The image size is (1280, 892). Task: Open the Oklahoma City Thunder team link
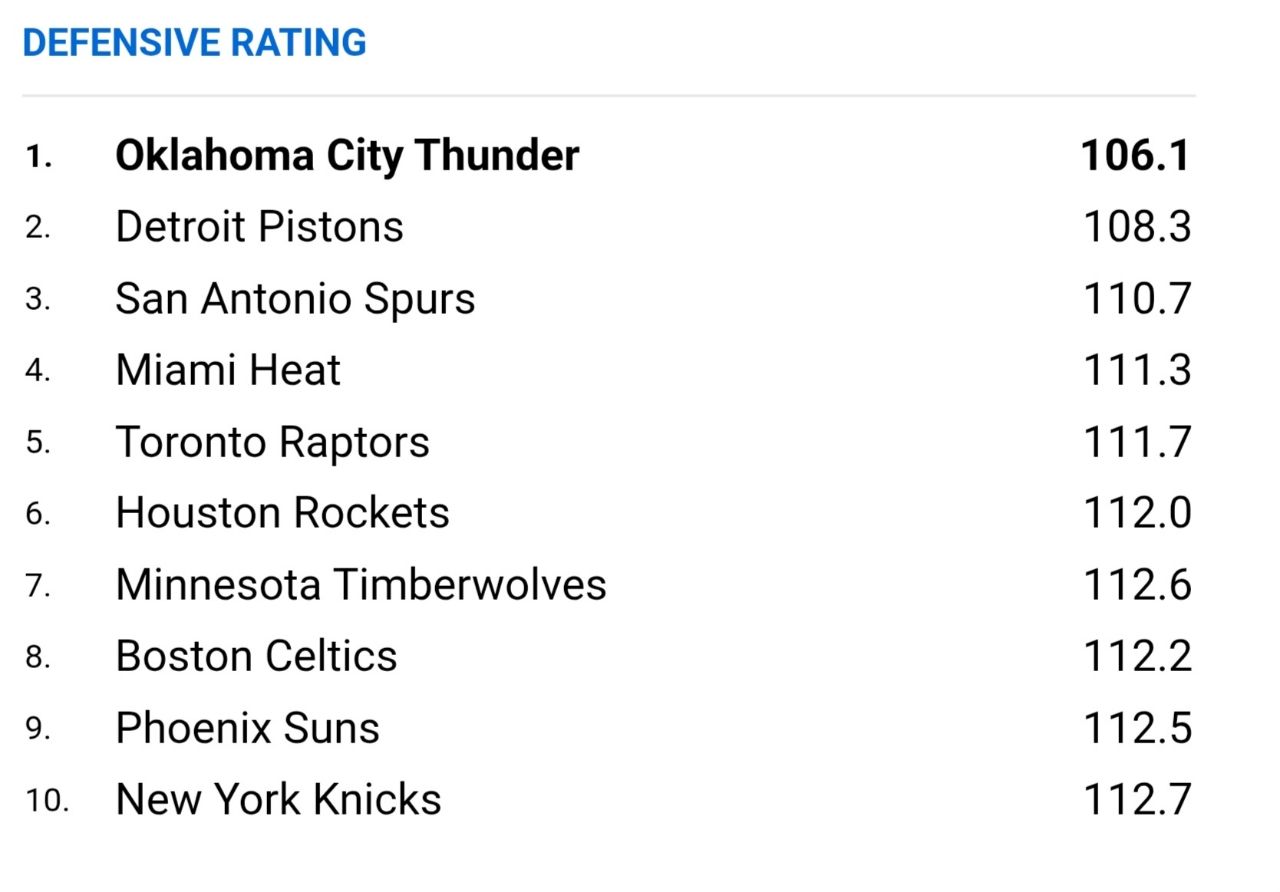(347, 156)
